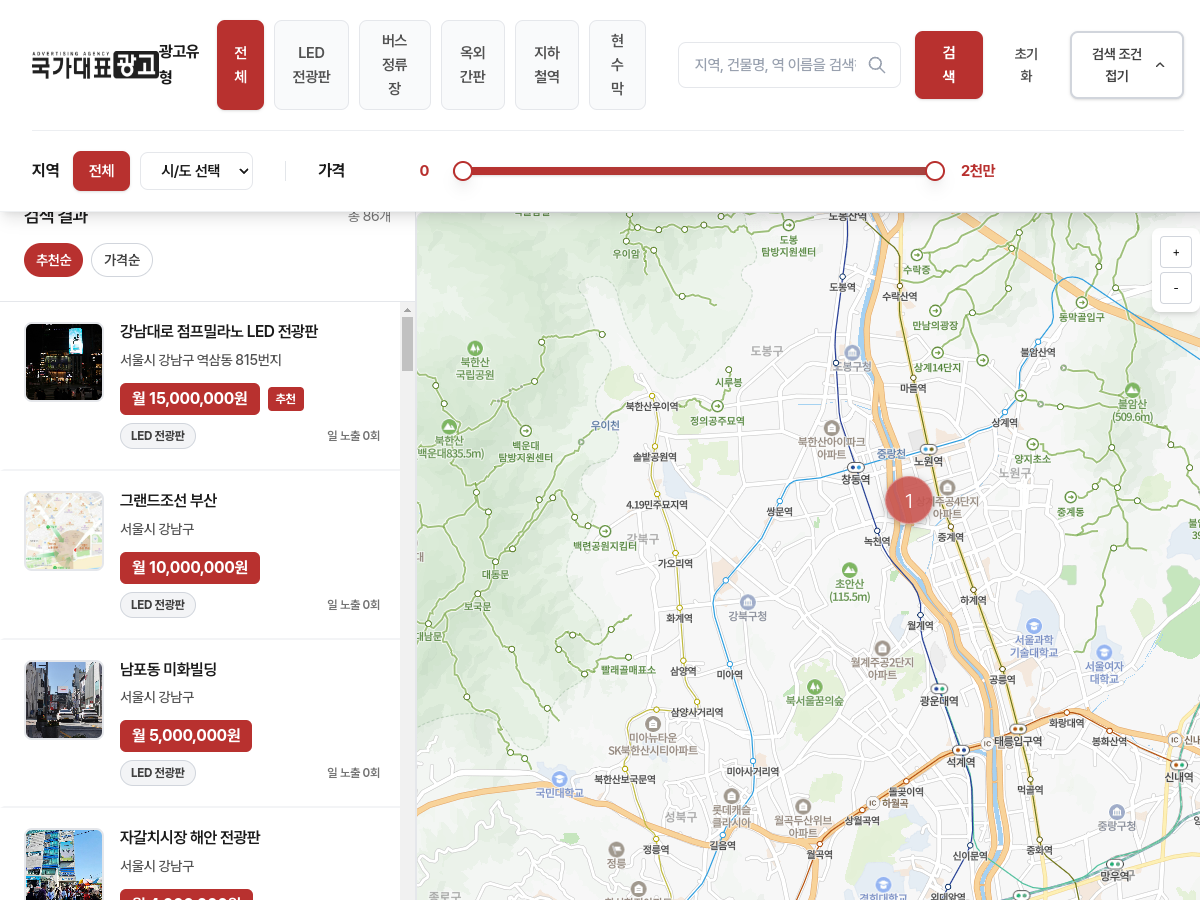Select the LED 전광판 ad type tab
The width and height of the screenshot is (1200, 900).
click(x=311, y=65)
